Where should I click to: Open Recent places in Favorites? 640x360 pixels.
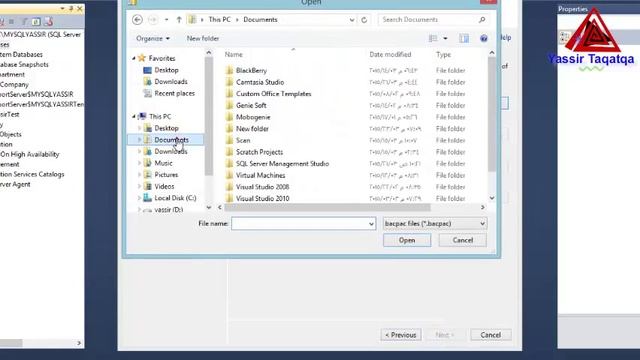[174, 93]
